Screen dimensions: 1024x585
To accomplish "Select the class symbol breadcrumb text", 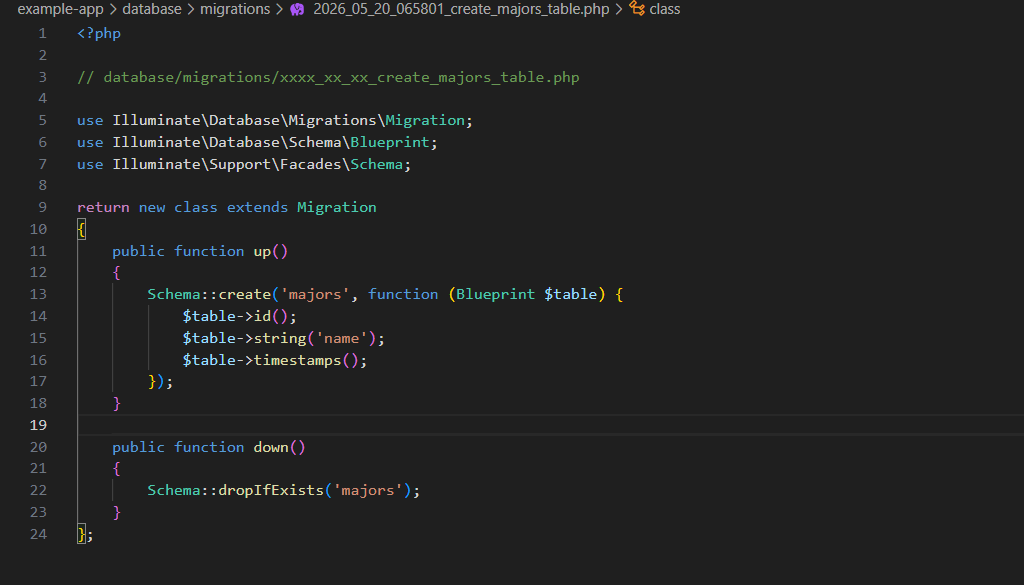I will [665, 9].
